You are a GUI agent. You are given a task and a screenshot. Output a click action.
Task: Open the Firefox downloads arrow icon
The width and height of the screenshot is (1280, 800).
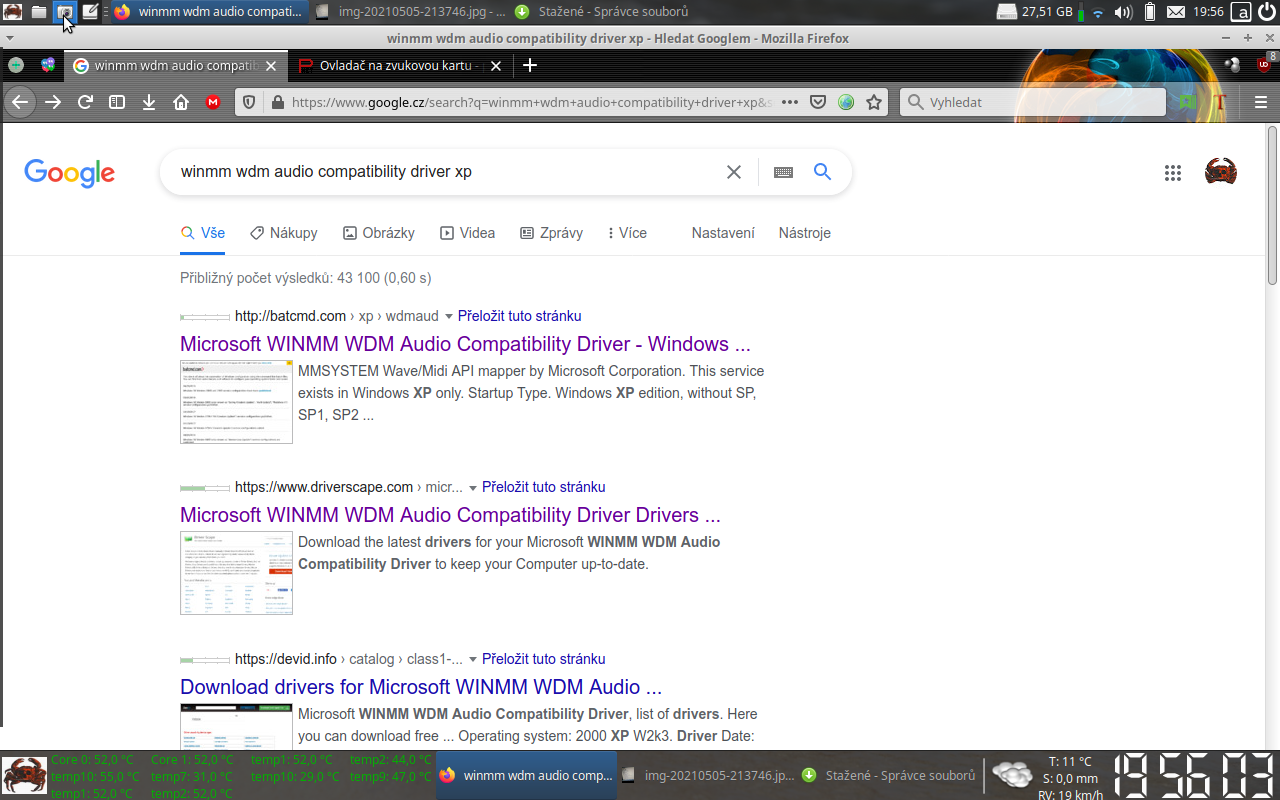tap(149, 102)
